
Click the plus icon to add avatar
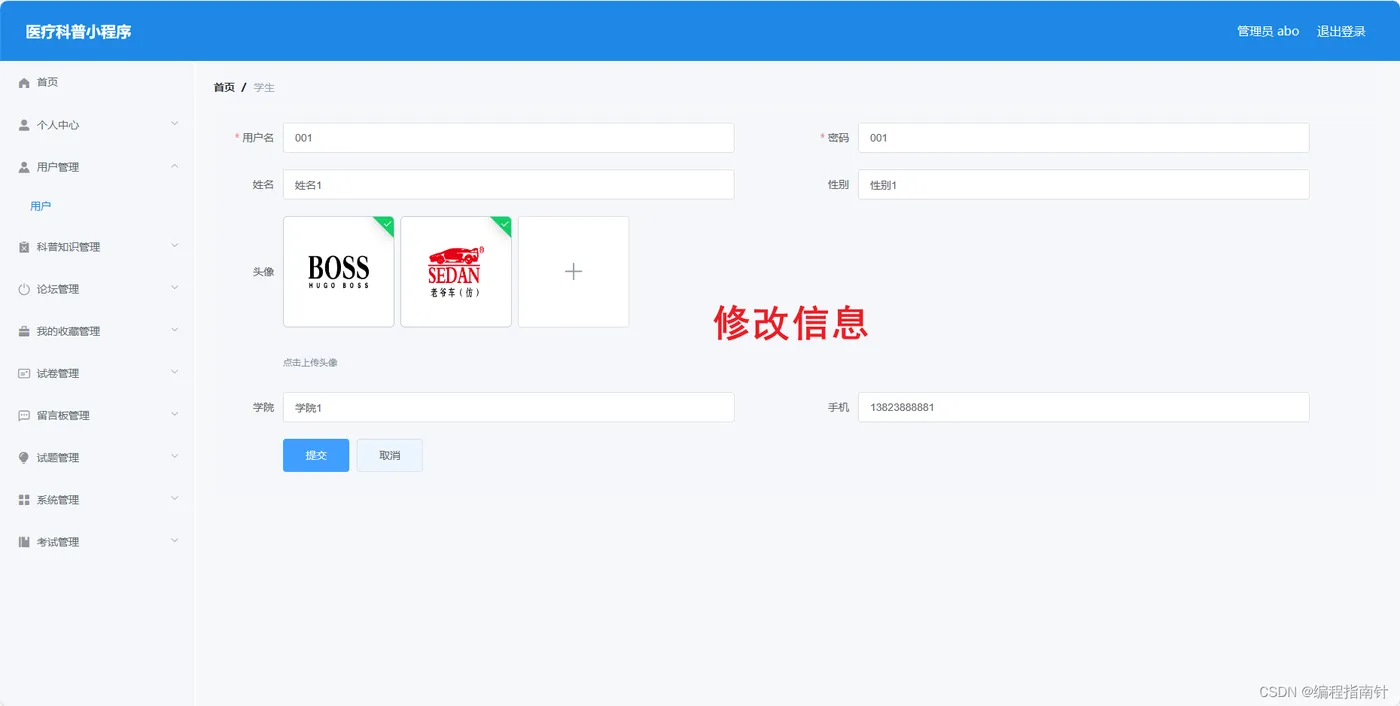click(x=573, y=271)
